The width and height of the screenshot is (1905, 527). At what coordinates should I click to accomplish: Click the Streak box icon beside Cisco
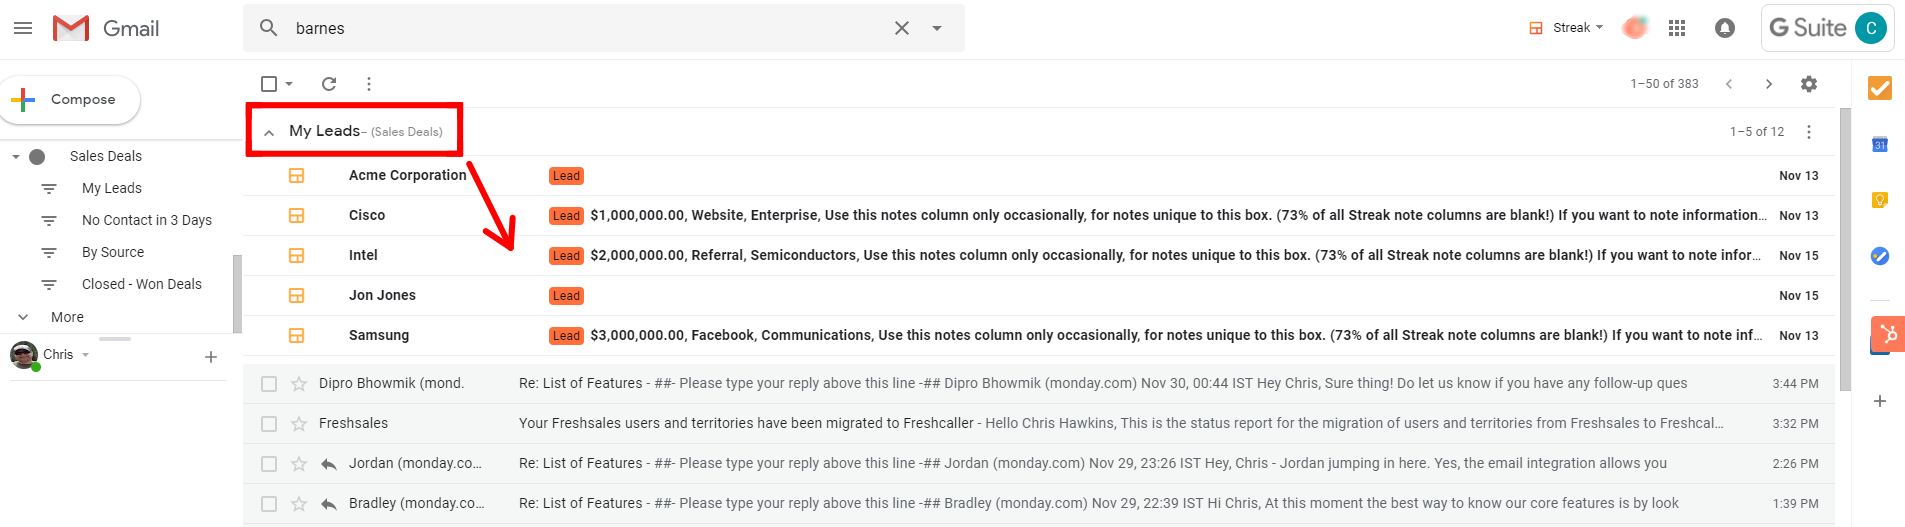coord(296,216)
